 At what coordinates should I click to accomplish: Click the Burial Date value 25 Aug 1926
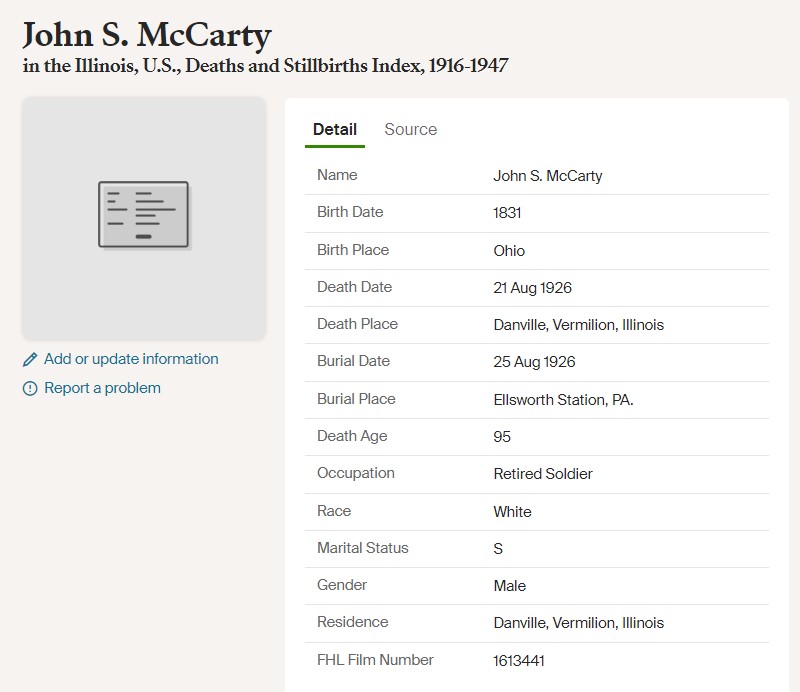click(534, 362)
